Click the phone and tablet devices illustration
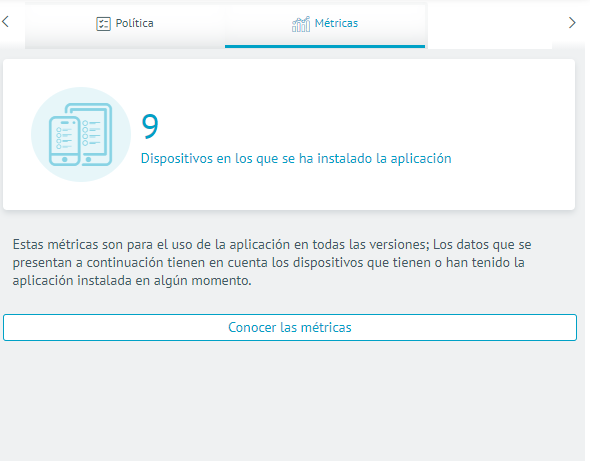 (x=81, y=134)
